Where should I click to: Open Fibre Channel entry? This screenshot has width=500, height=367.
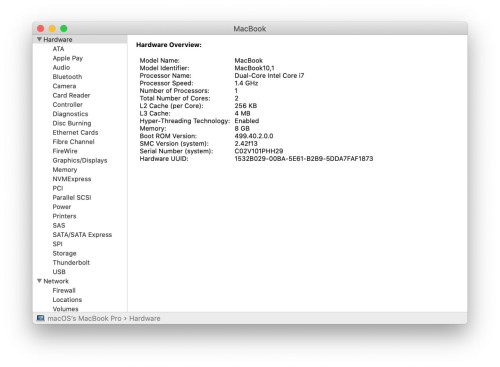point(73,142)
